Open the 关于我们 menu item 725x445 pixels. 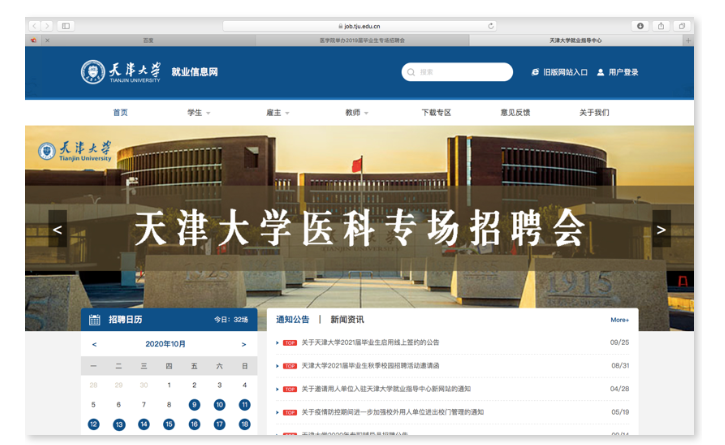click(594, 112)
